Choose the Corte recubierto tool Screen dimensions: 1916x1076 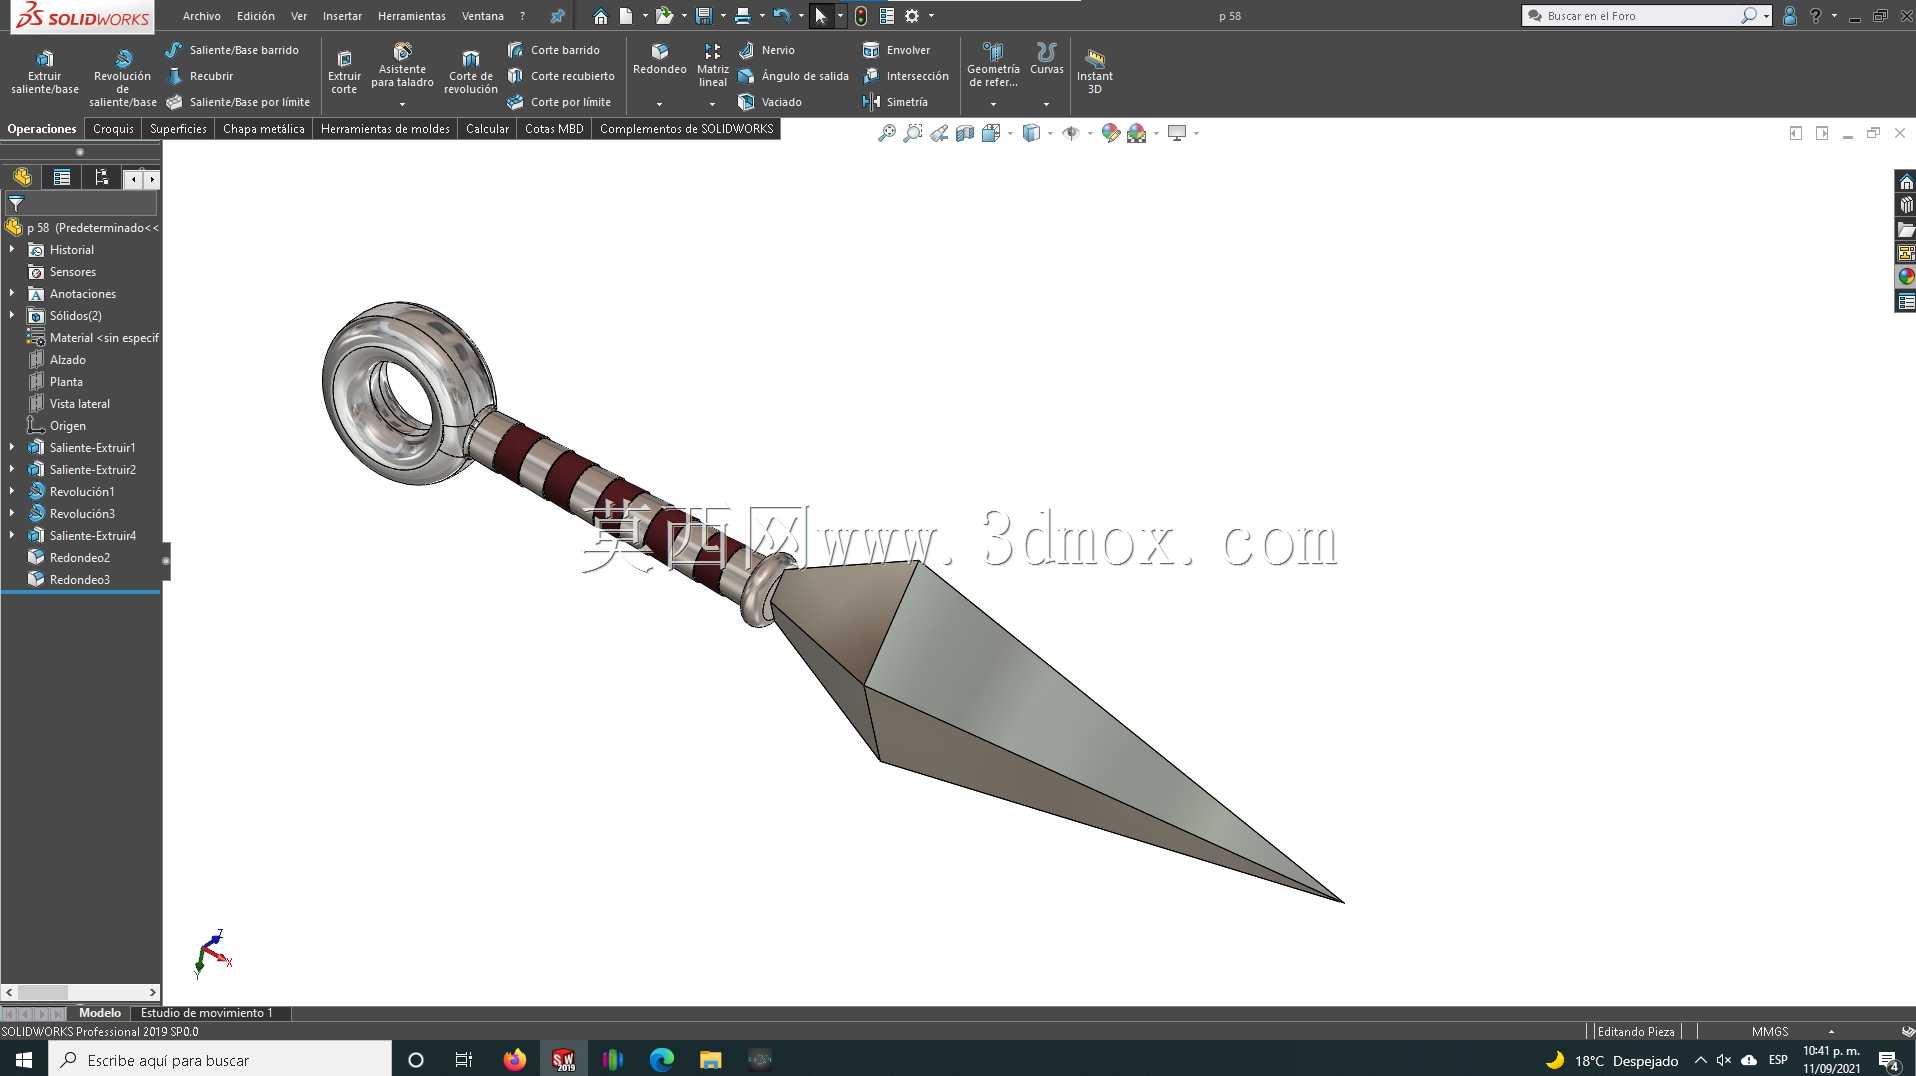(561, 76)
